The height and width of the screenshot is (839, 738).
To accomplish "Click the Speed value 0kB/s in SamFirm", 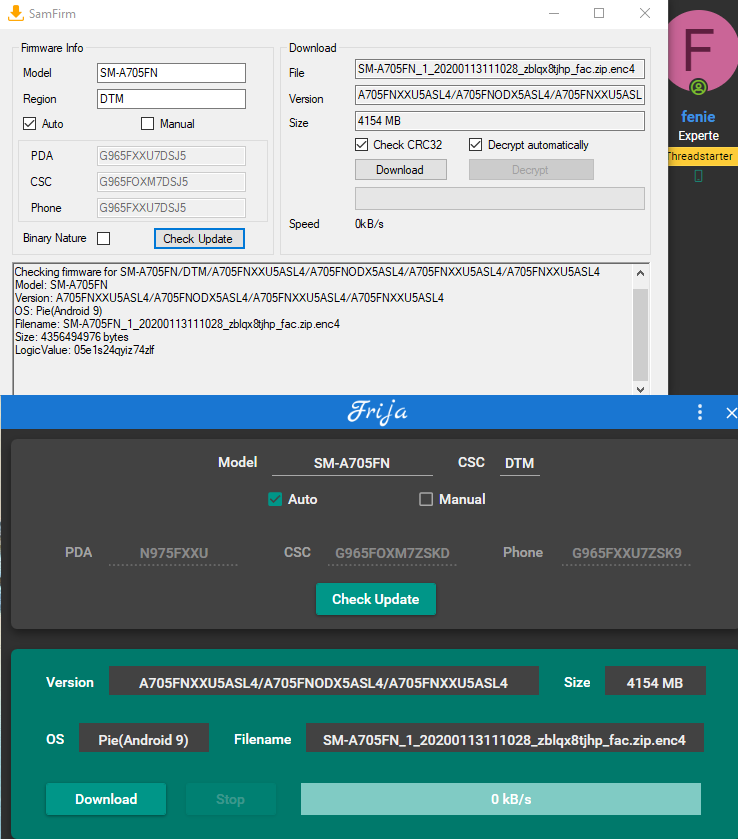I will (369, 224).
